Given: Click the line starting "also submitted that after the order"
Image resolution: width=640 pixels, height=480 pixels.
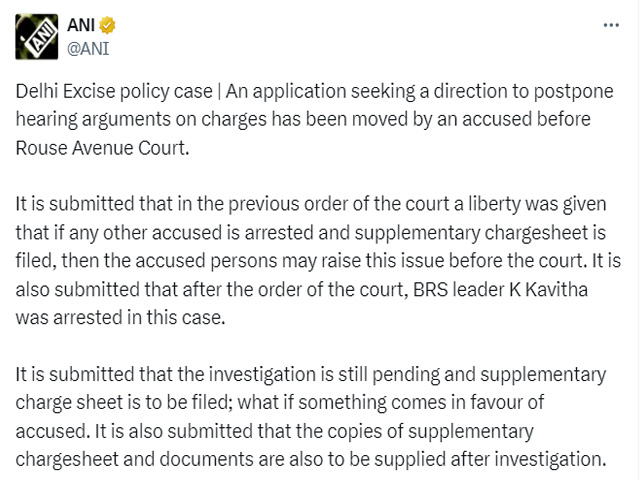Looking at the screenshot, I should click(302, 289).
